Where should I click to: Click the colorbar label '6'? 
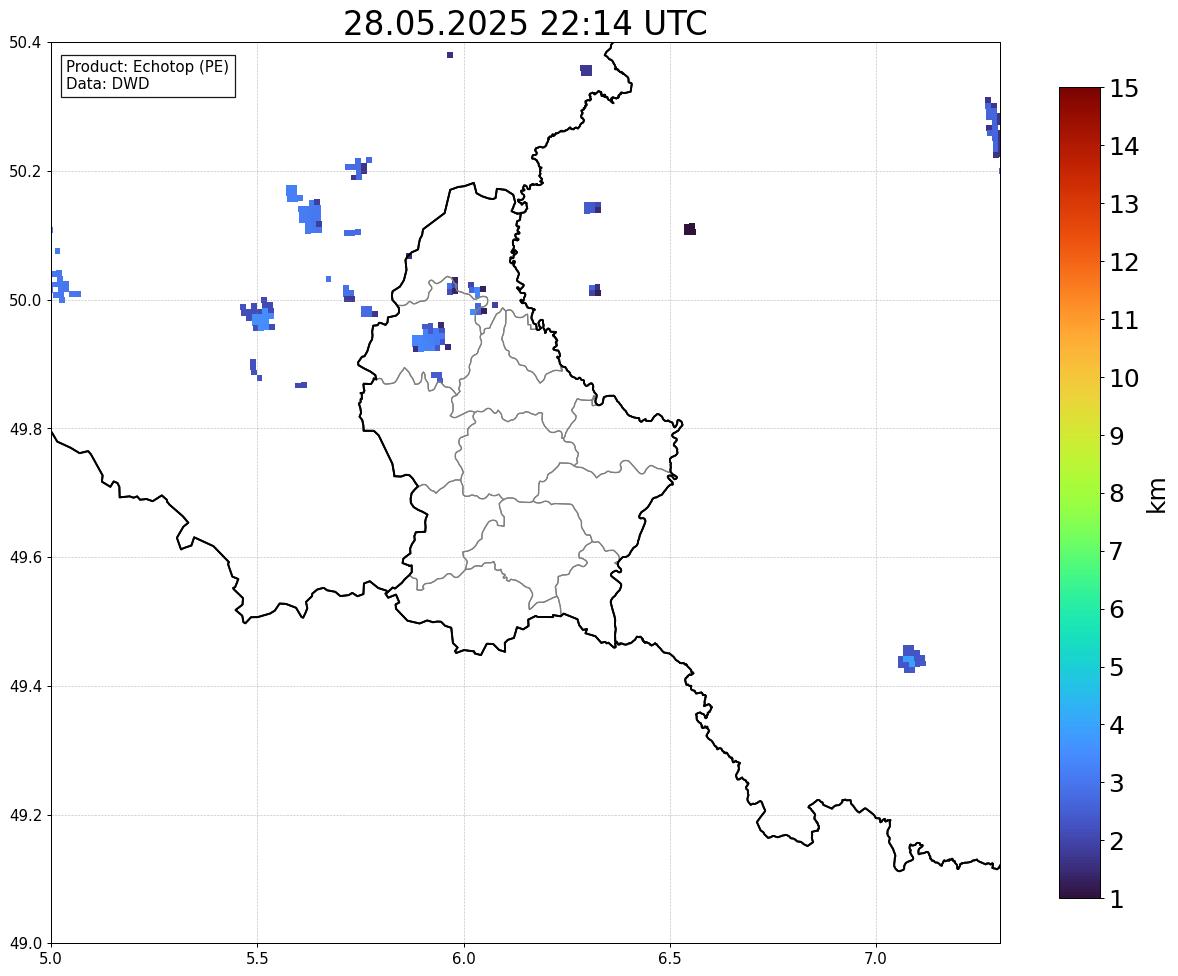point(1117,609)
